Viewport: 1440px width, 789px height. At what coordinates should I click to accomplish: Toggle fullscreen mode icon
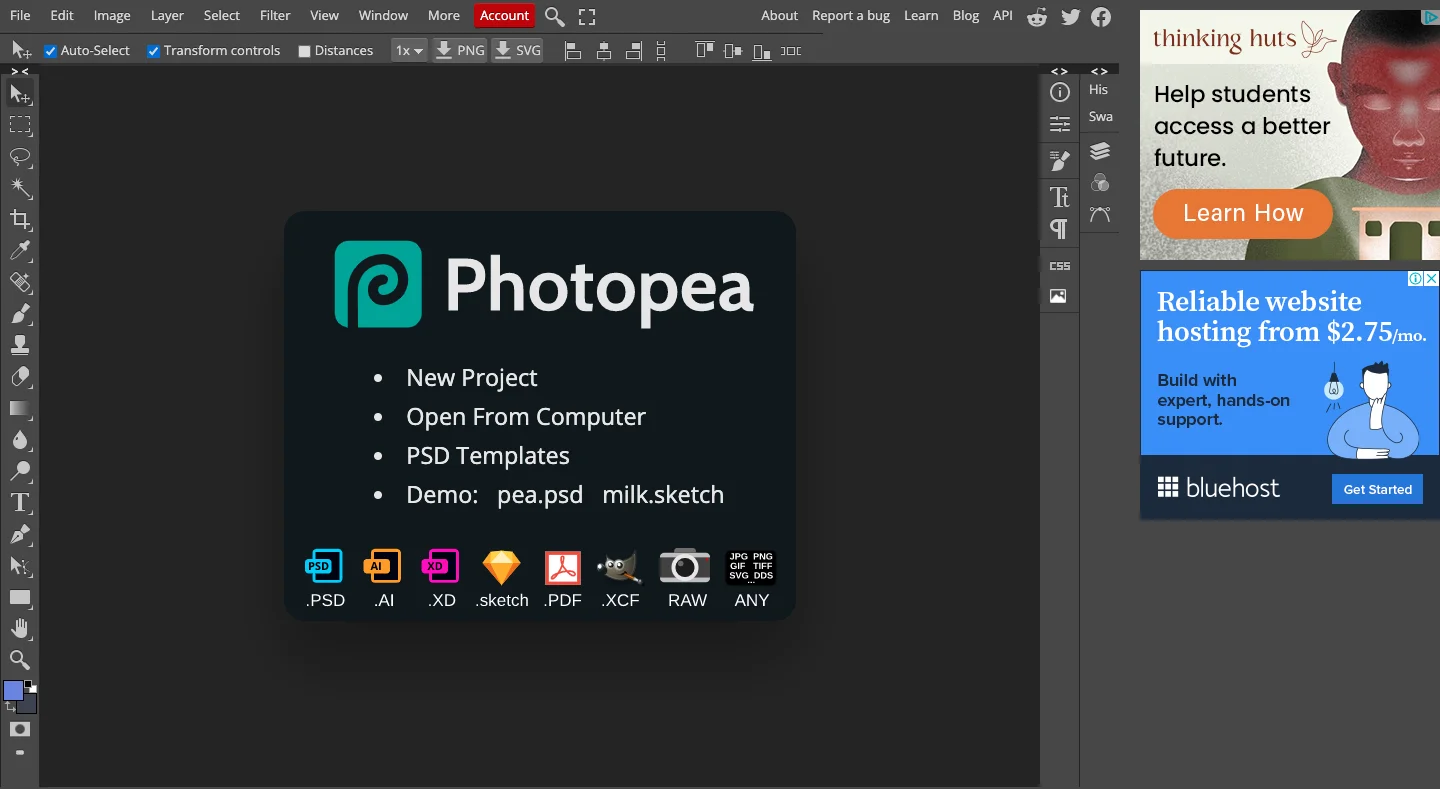coord(587,16)
